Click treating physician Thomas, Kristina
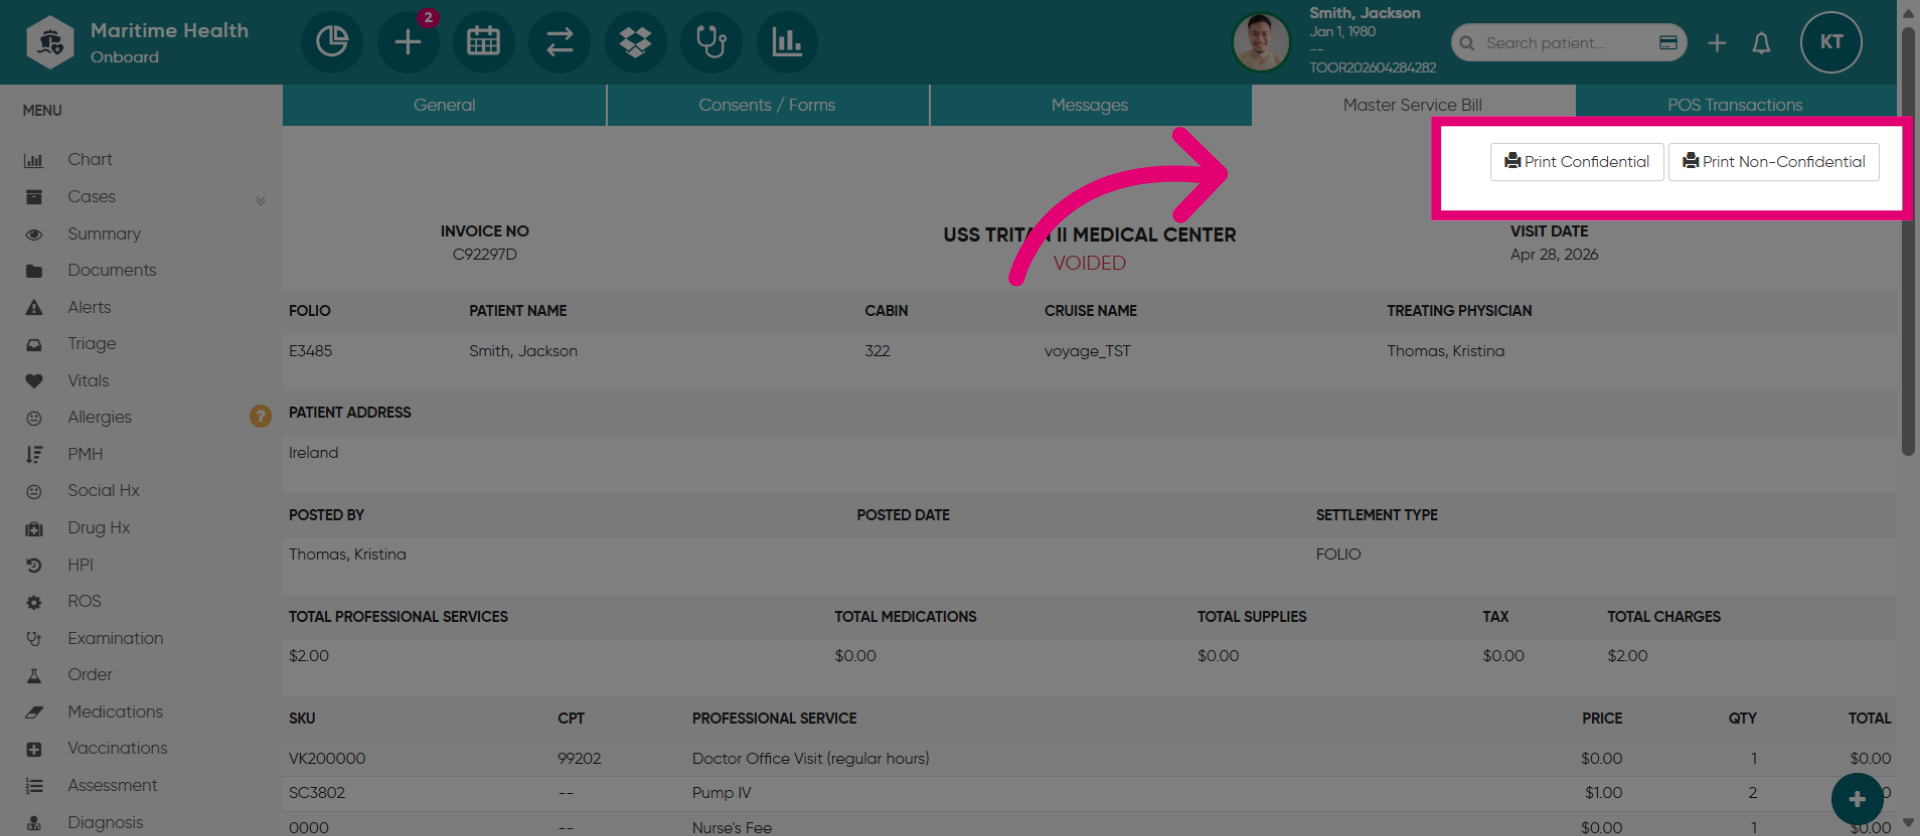Image resolution: width=1920 pixels, height=836 pixels. 1445,351
